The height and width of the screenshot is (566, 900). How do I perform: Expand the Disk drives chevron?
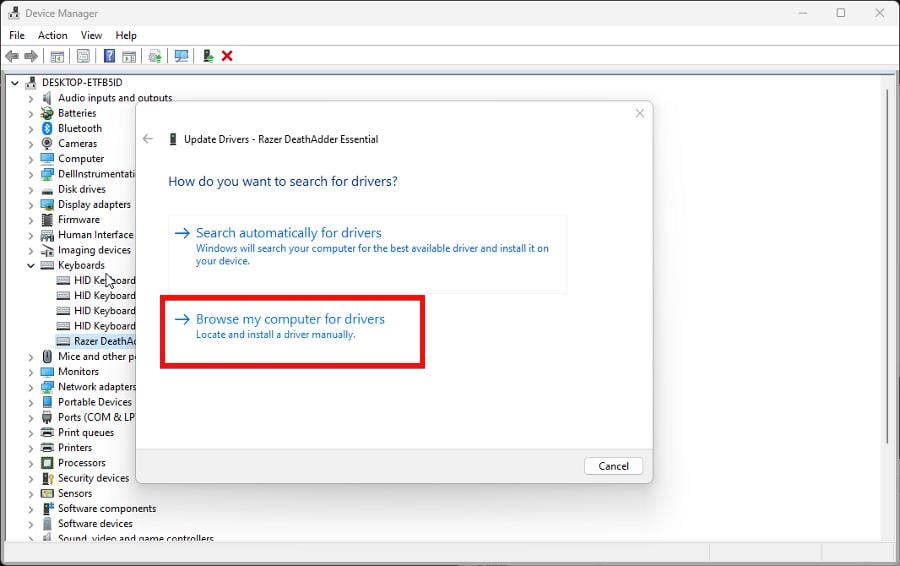(x=31, y=189)
